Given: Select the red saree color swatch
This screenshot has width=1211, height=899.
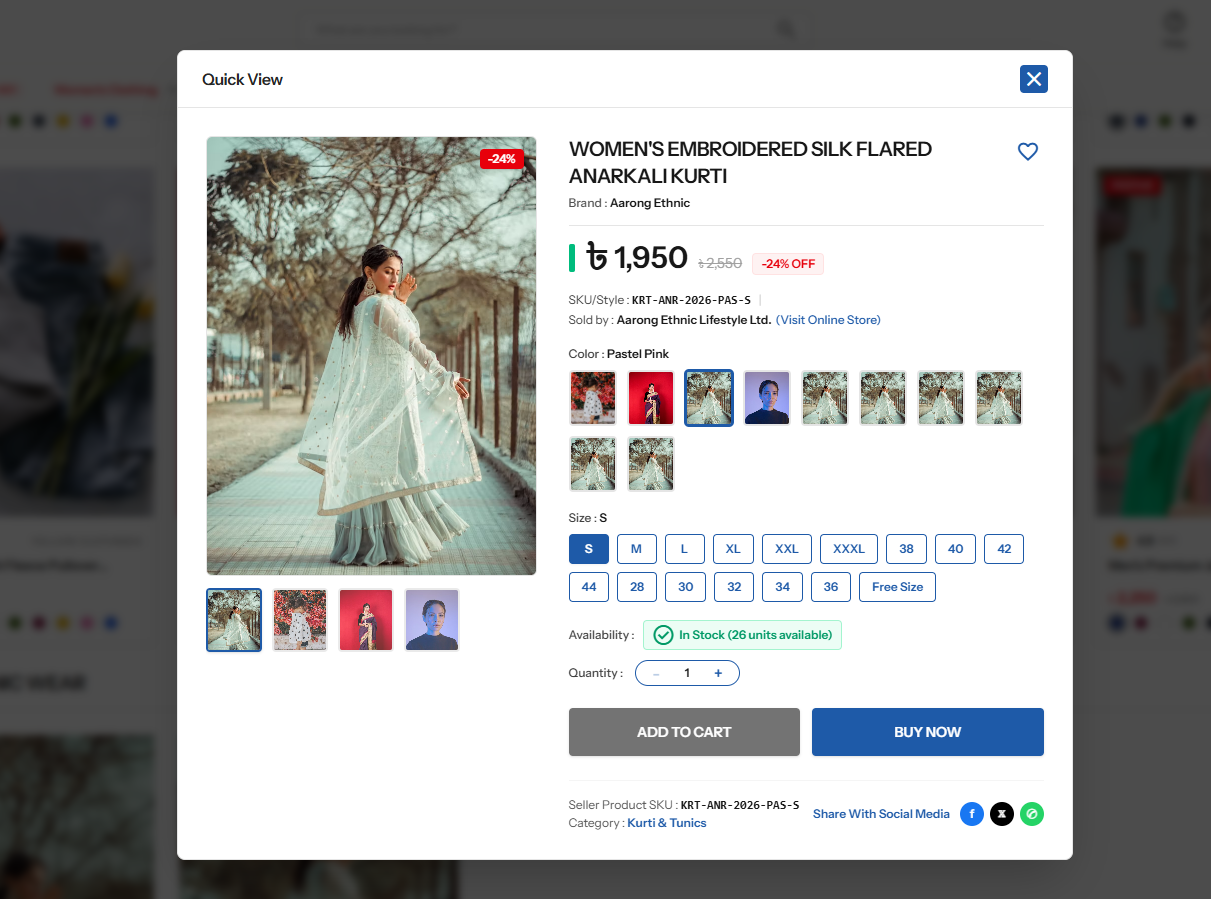Looking at the screenshot, I should (x=651, y=398).
